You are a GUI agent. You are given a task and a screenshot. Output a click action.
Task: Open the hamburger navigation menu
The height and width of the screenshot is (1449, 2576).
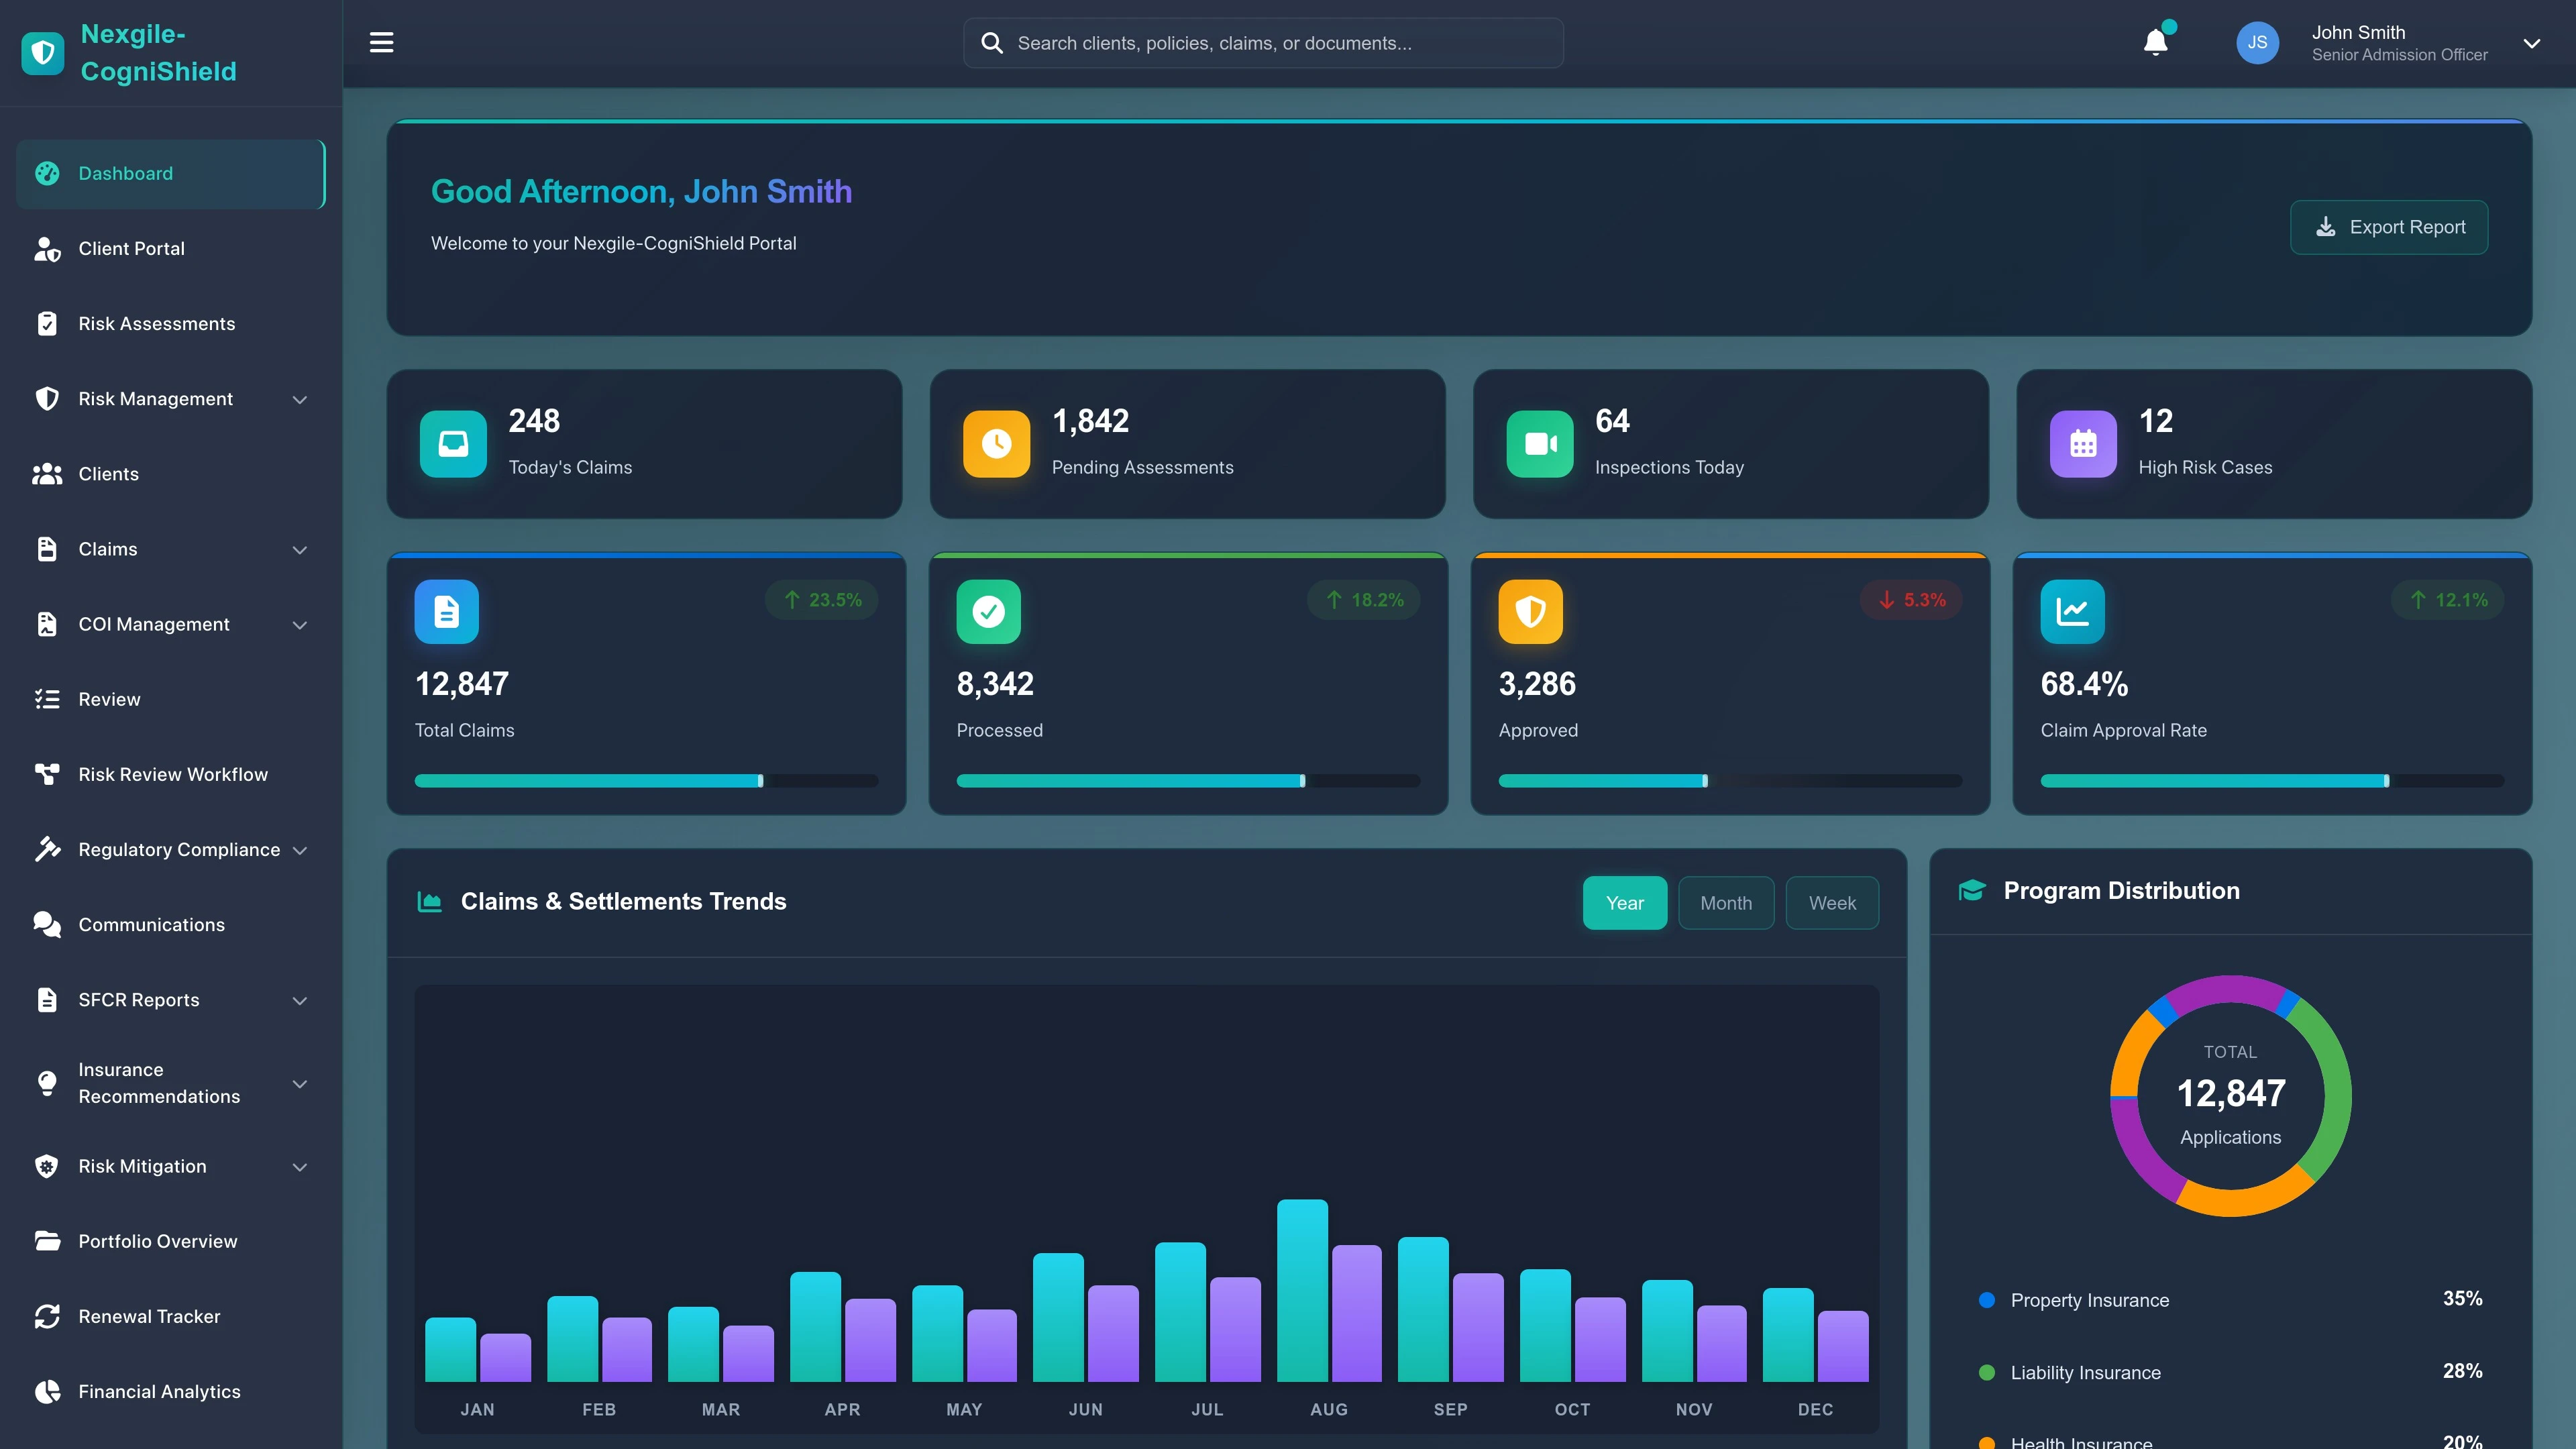click(381, 42)
